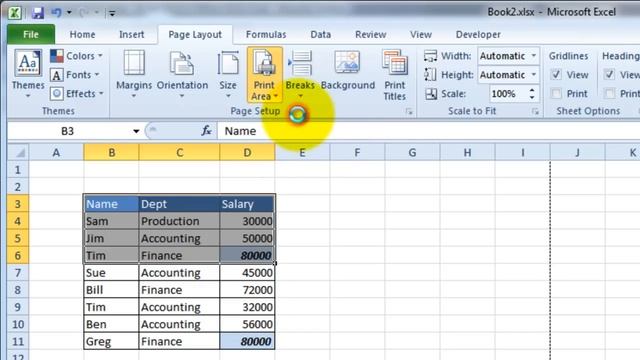Switch to the Developer tab
640x360 pixels.
[478, 34]
